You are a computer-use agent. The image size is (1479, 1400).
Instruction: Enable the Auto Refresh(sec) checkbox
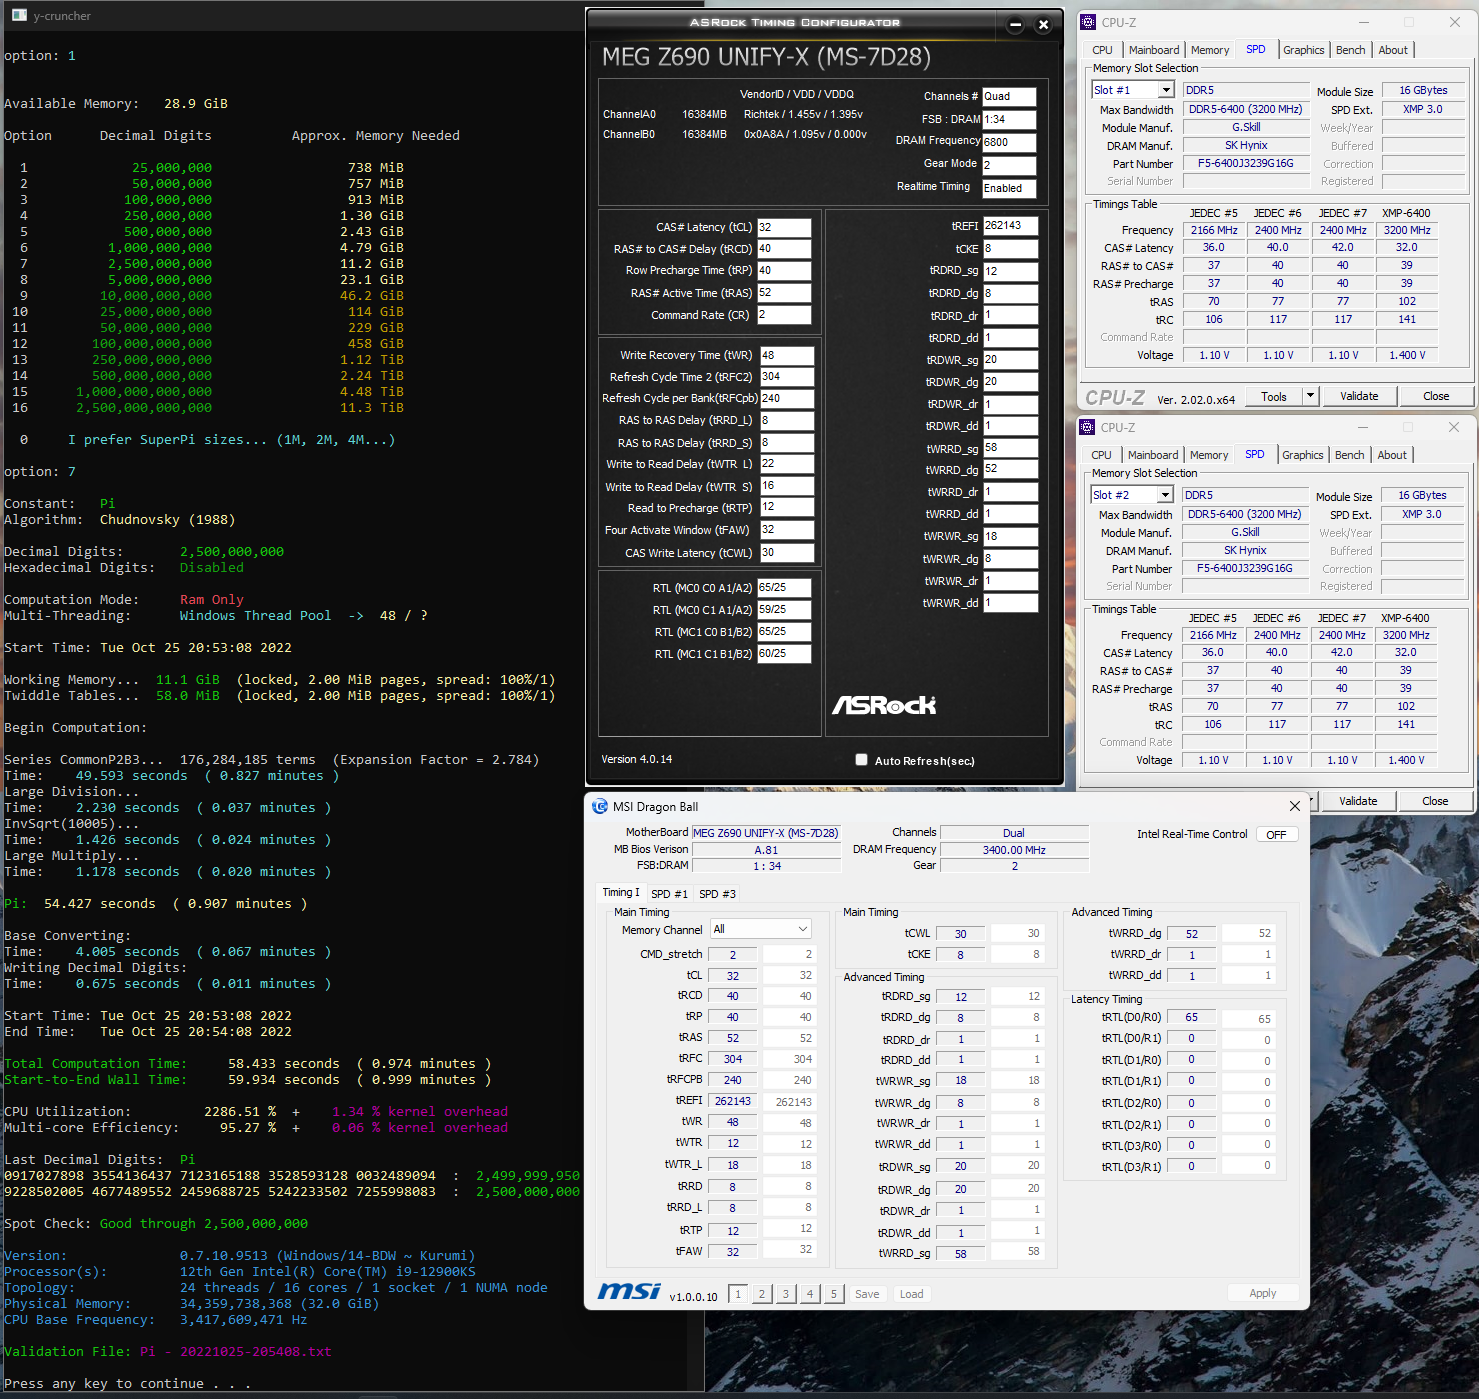pos(861,760)
